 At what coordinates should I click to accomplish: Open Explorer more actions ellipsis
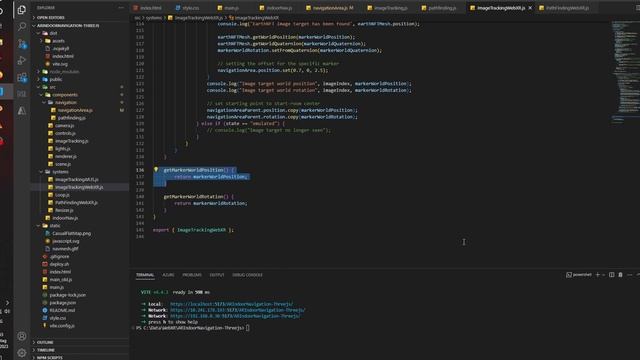(121, 7)
